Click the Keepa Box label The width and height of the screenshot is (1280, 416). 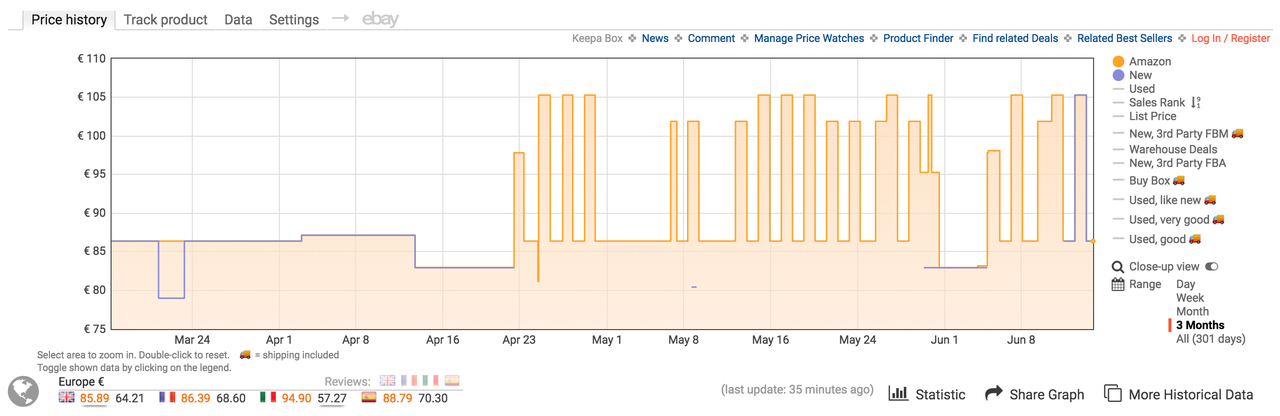(x=597, y=38)
